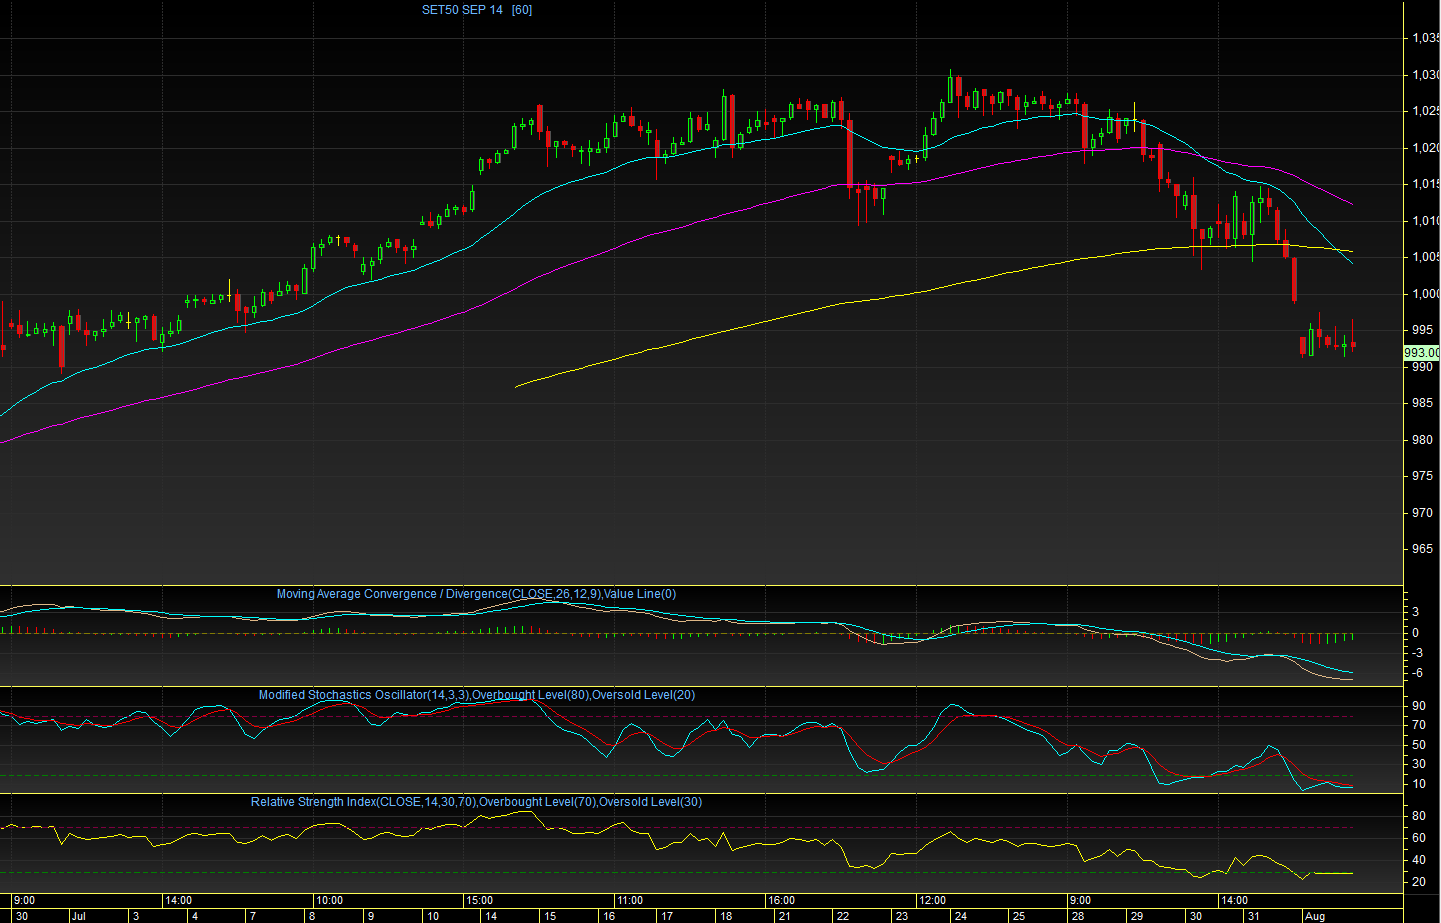Click the 1,010 price axis label
Image resolution: width=1441 pixels, height=923 pixels.
pos(1426,221)
